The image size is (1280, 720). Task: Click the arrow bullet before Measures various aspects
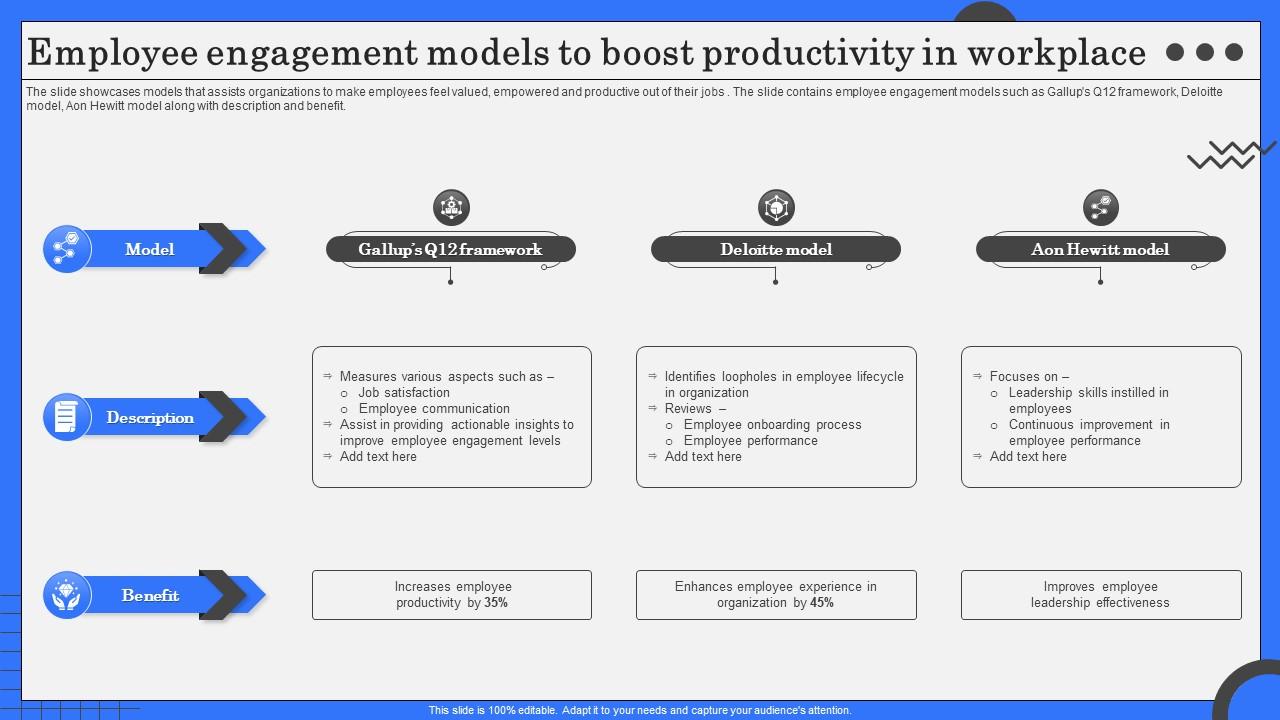click(325, 377)
